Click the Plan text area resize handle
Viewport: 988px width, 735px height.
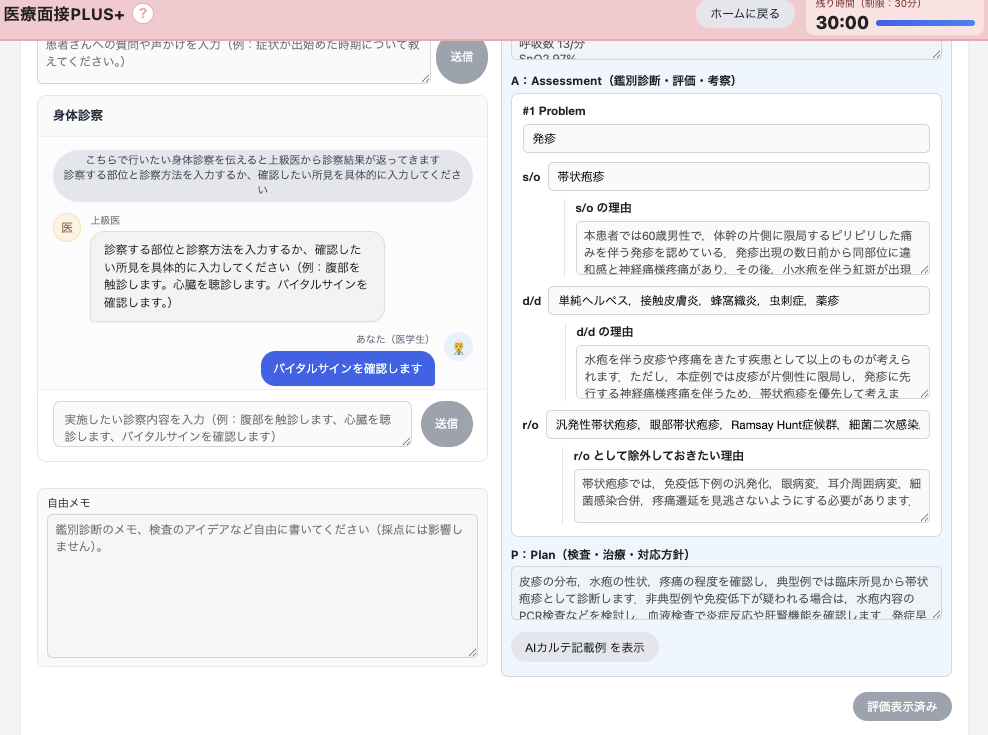coord(936,614)
